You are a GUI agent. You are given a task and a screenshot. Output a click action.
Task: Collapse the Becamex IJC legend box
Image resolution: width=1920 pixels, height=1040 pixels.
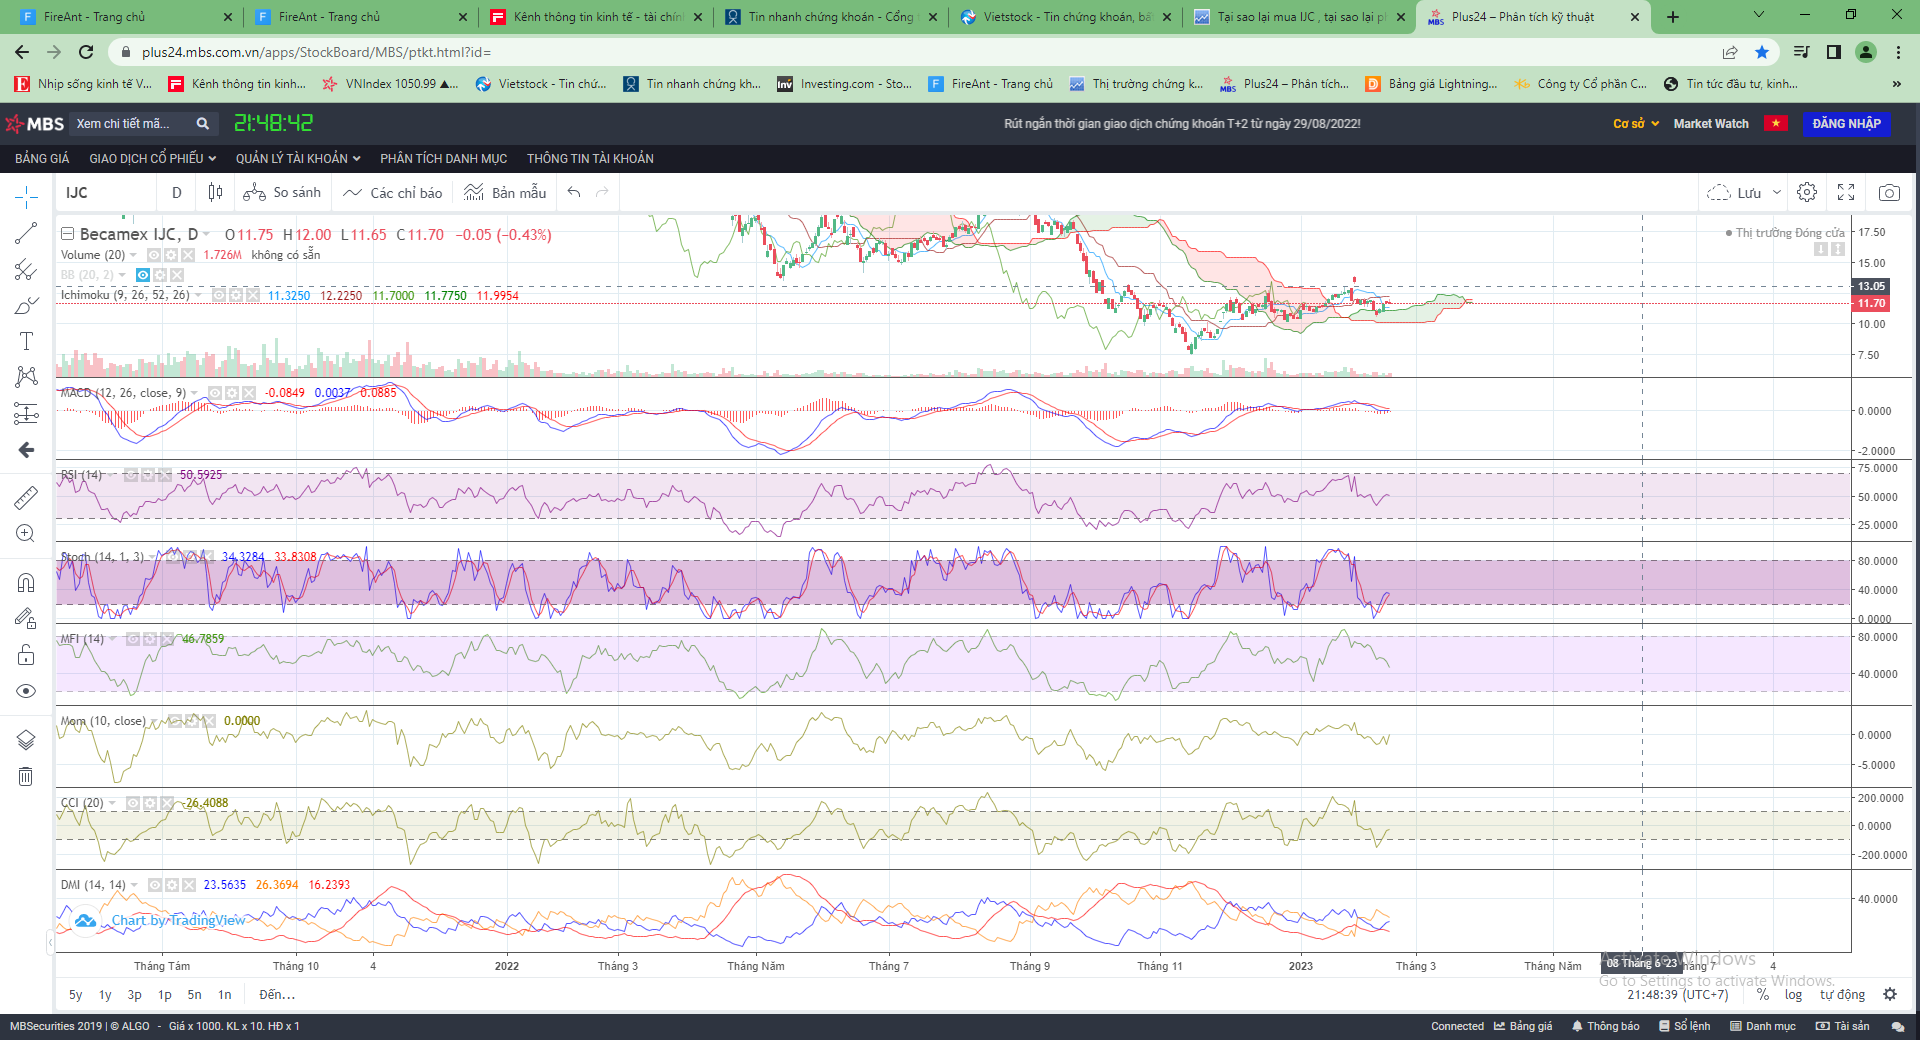68,234
